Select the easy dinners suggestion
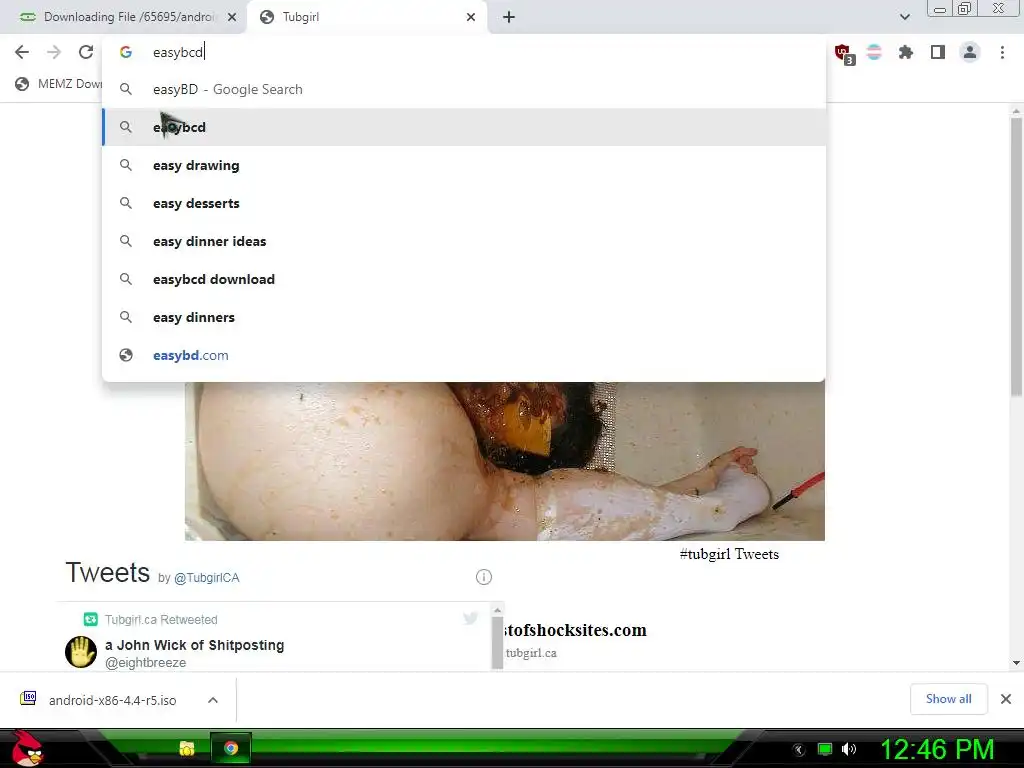 (464, 317)
